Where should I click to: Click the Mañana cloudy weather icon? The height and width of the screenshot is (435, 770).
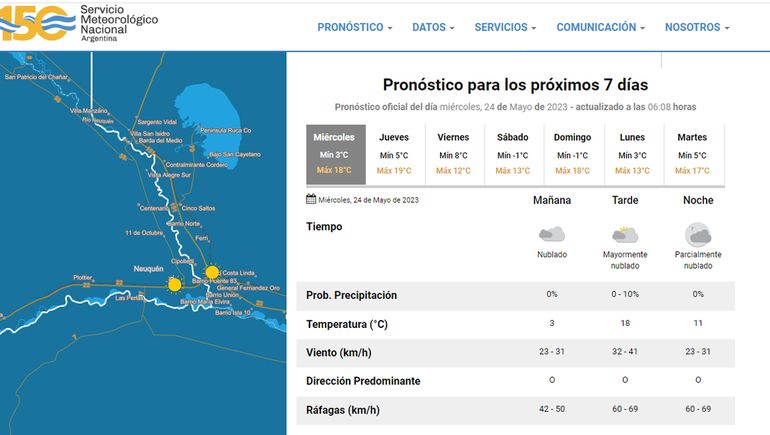tap(551, 235)
